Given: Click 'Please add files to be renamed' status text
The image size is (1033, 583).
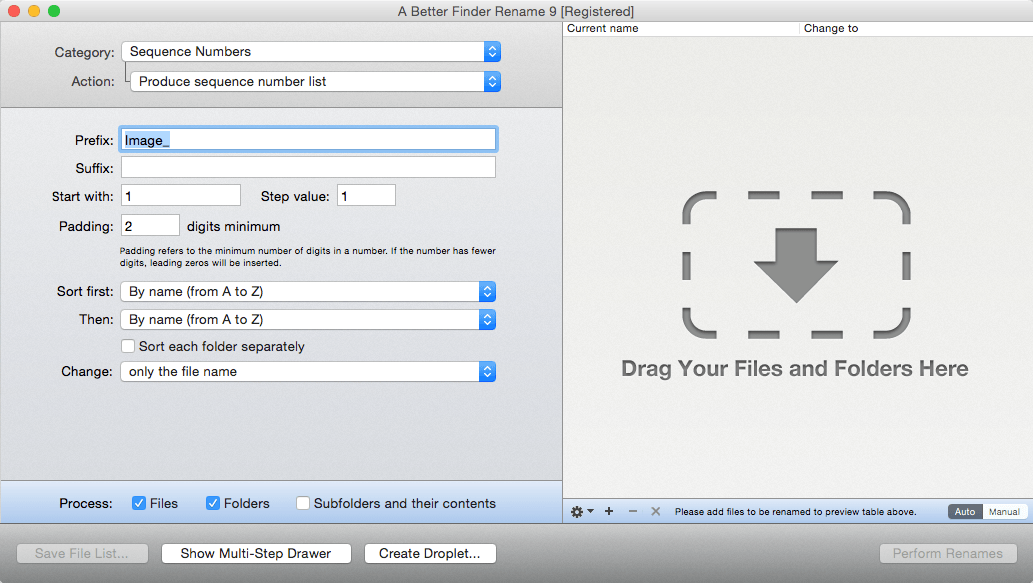Looking at the screenshot, I should click(x=795, y=512).
